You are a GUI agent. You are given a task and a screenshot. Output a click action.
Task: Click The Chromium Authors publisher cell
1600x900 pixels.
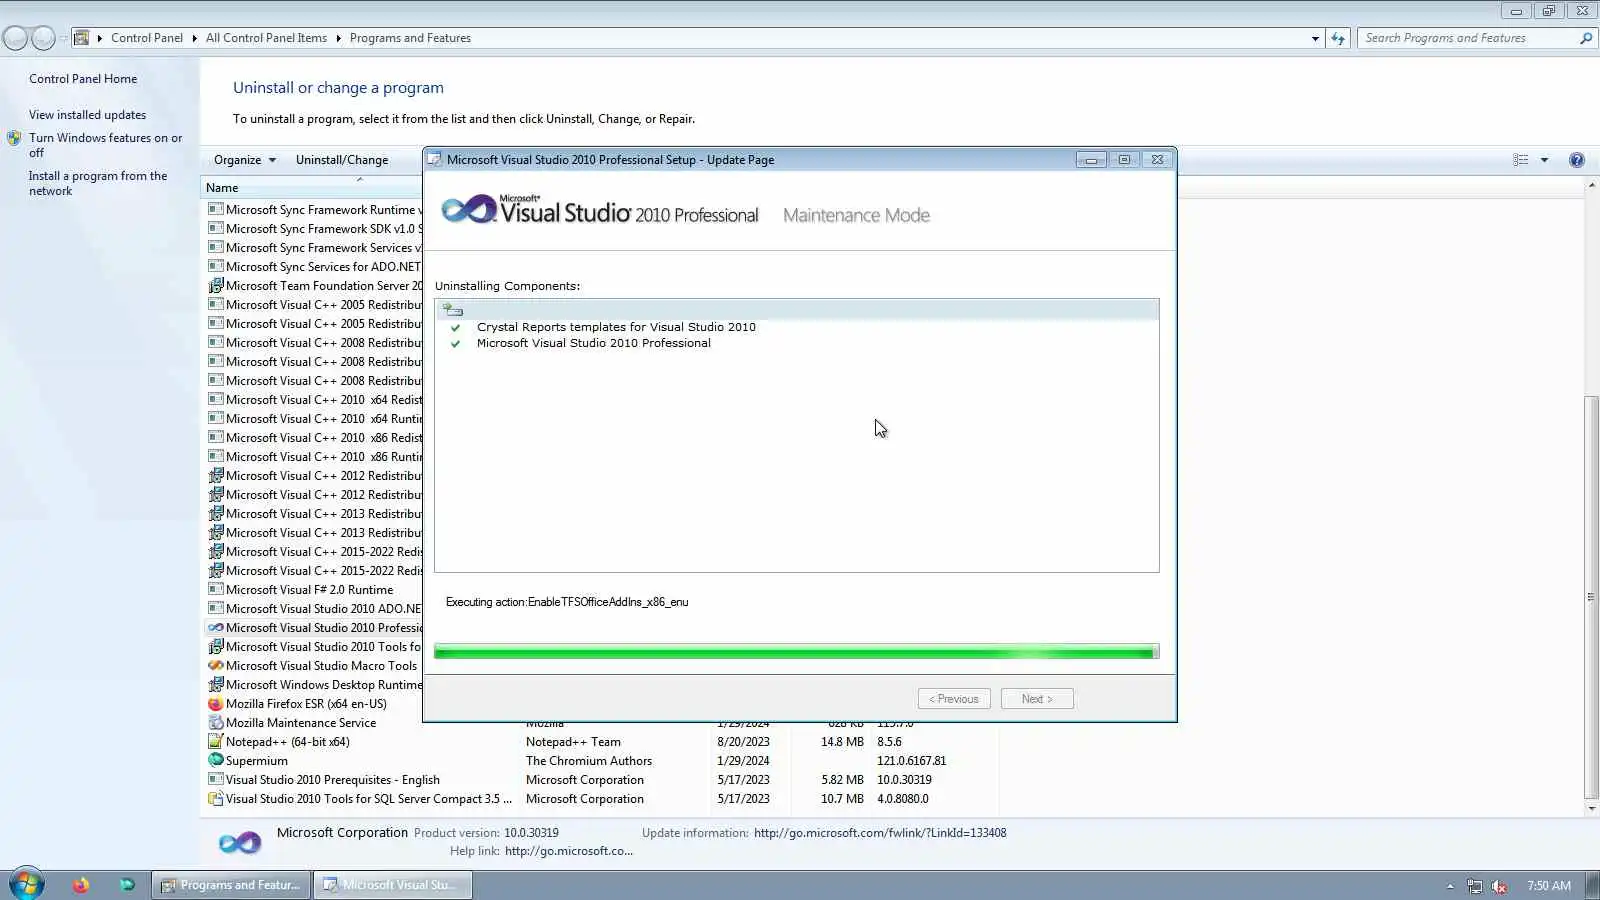point(589,761)
